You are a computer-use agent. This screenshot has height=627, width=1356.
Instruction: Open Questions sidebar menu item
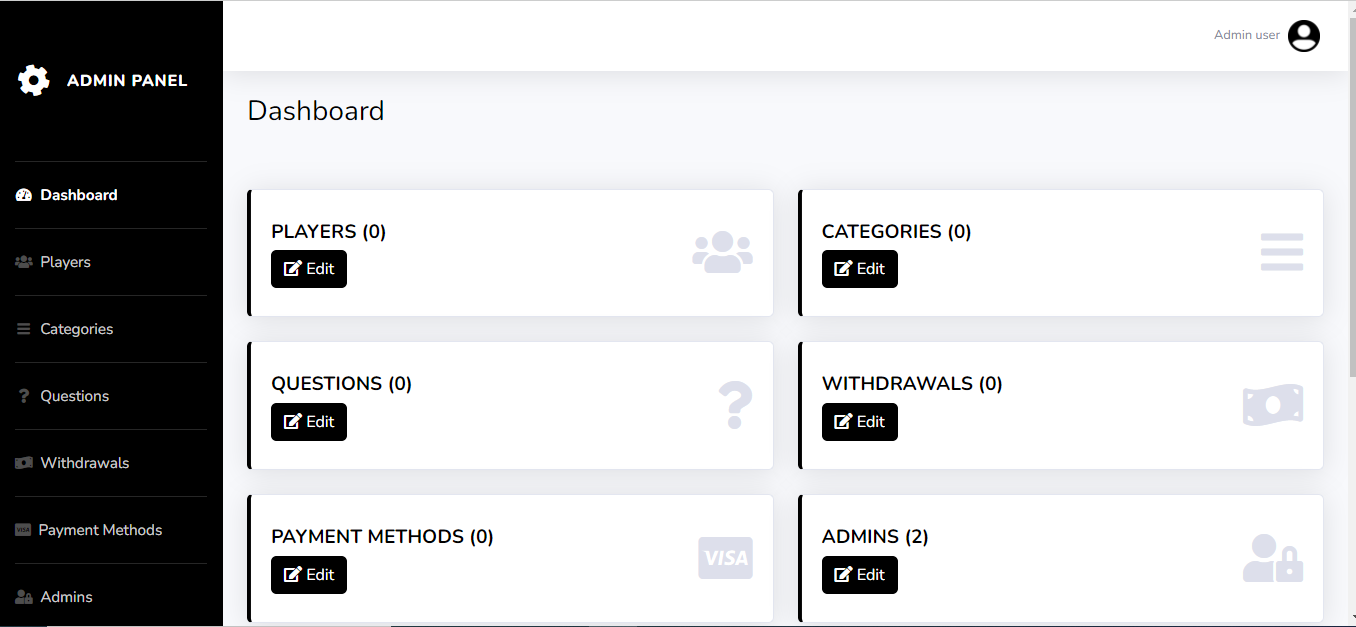coord(74,396)
